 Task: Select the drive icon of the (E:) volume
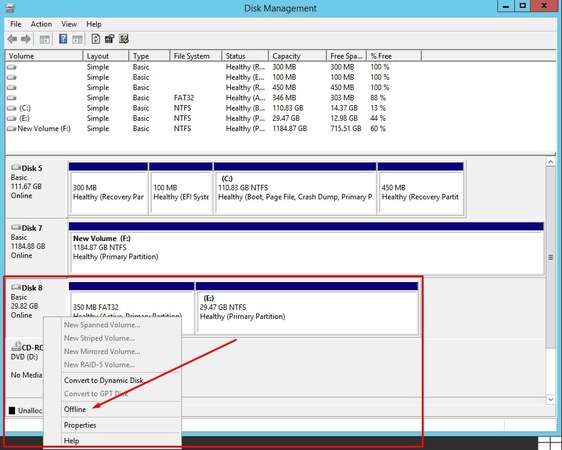pyautogui.click(x=11, y=119)
